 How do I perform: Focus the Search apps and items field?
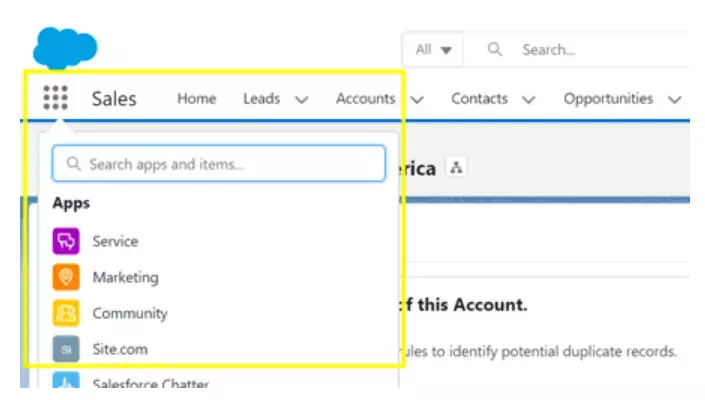[218, 164]
